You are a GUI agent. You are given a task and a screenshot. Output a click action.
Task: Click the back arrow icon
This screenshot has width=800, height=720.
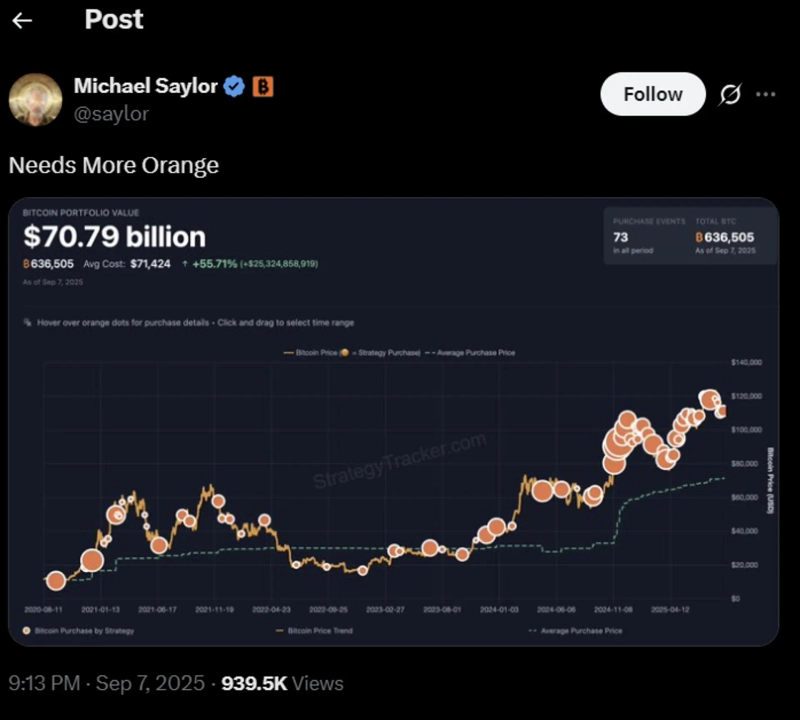click(22, 21)
